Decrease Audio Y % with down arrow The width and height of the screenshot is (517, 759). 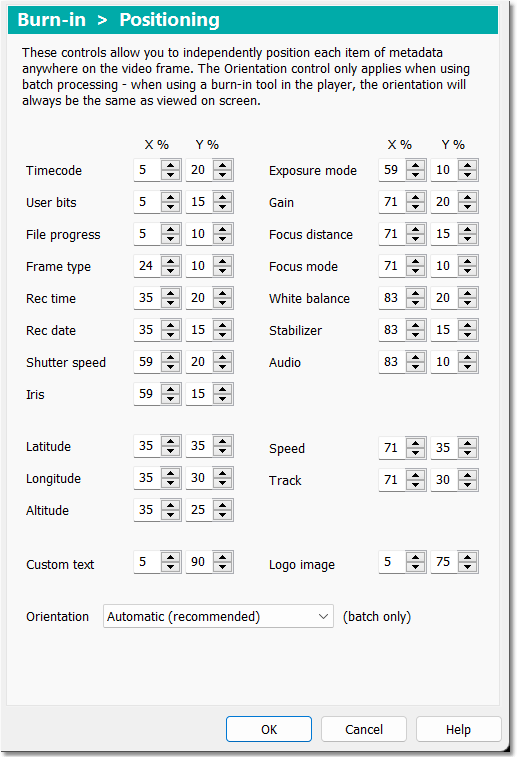[x=467, y=366]
